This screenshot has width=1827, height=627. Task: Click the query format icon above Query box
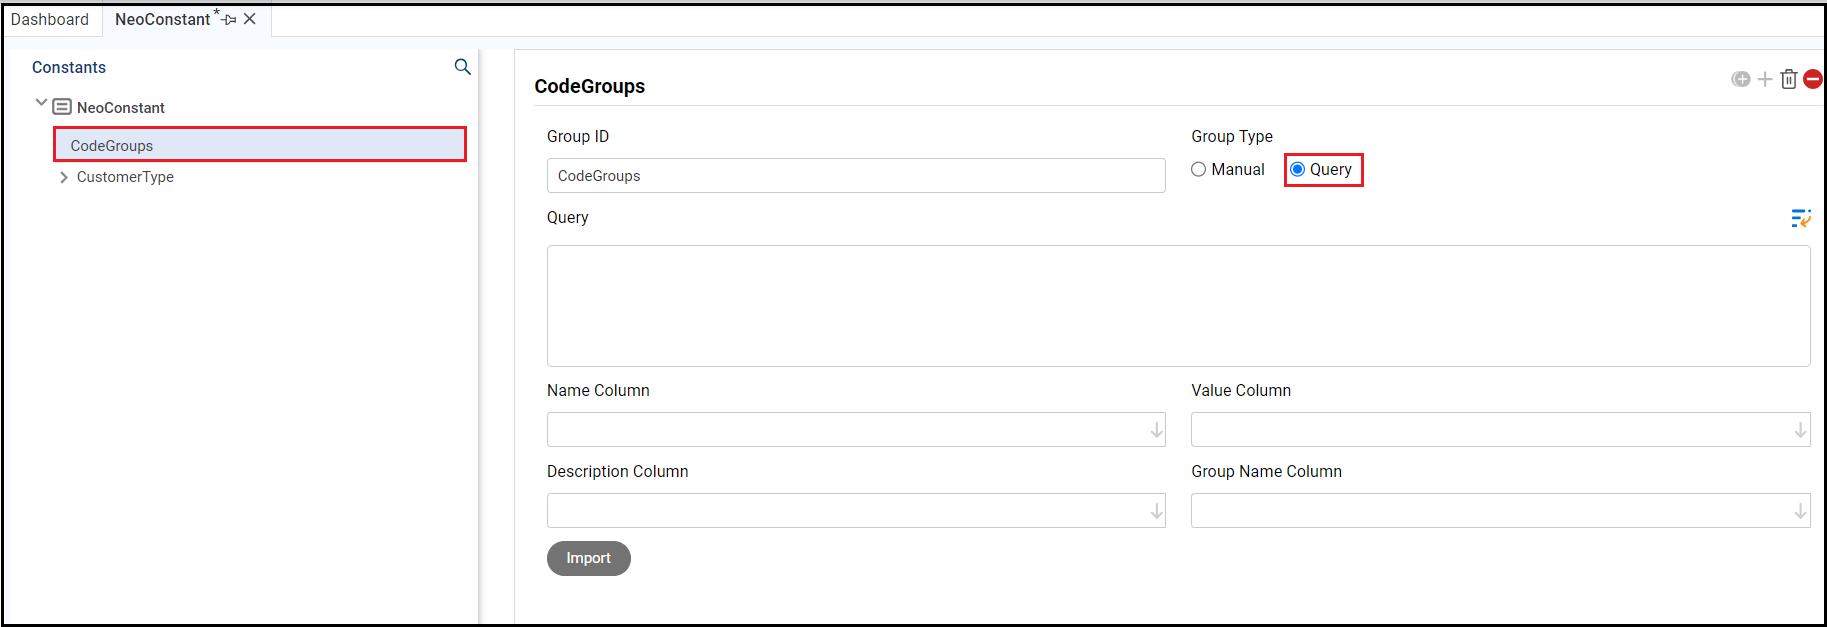(1800, 218)
